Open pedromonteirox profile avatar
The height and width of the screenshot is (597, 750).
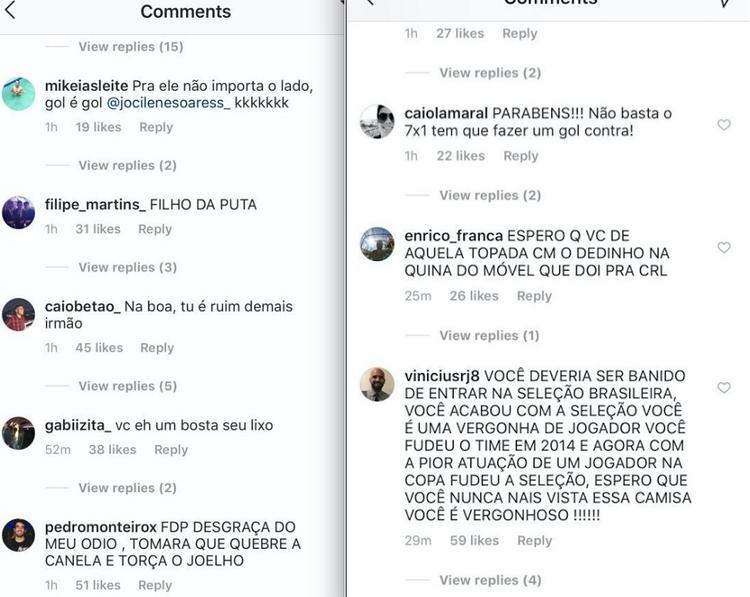click(x=19, y=535)
